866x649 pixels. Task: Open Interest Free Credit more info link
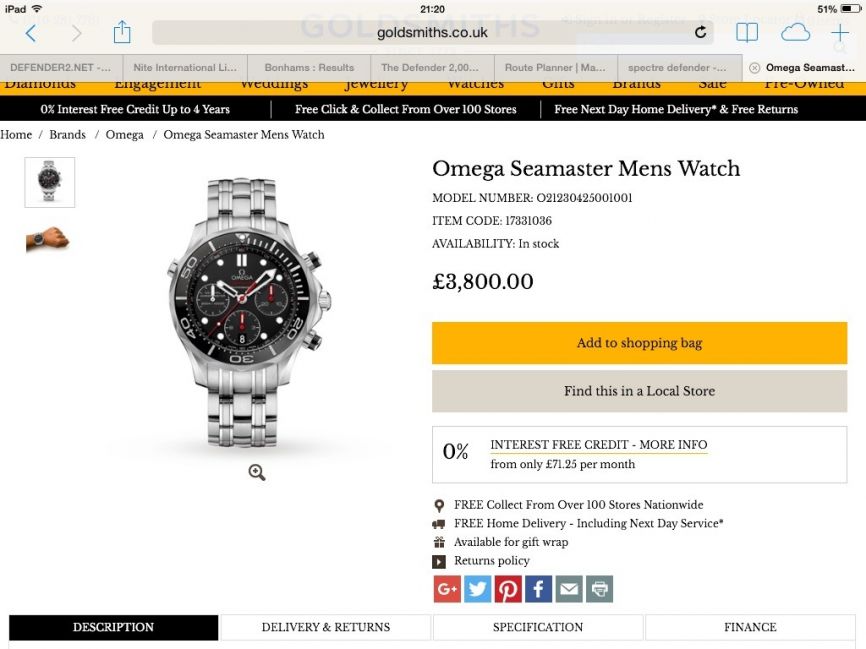599,445
